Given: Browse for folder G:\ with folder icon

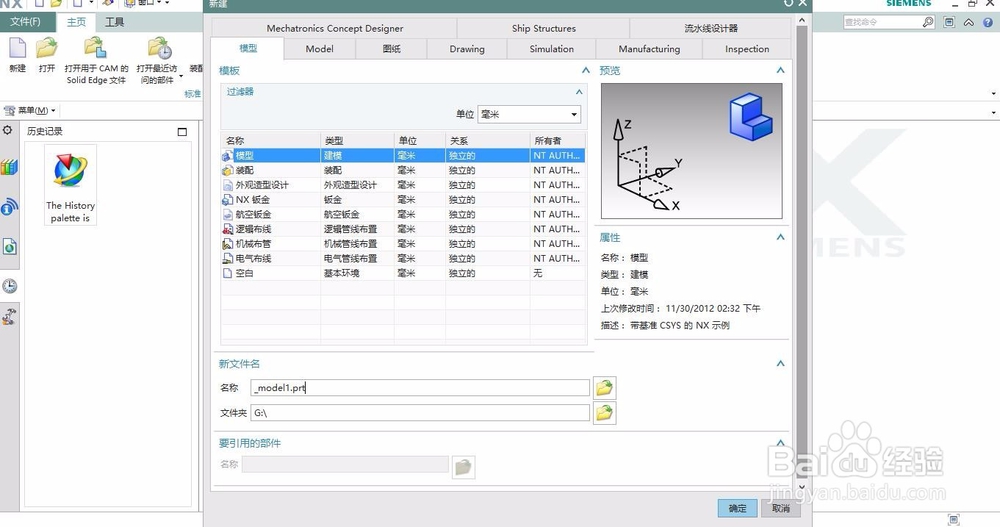Looking at the screenshot, I should [604, 413].
